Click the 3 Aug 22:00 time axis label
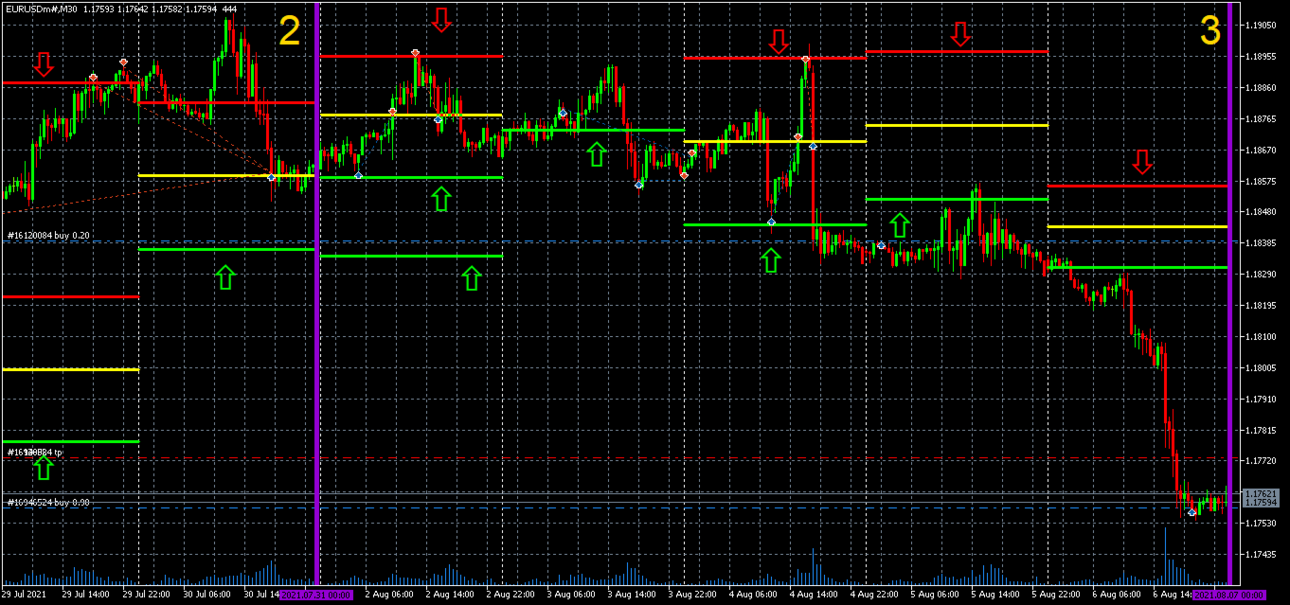Viewport: 1290px width, 605px height. point(694,595)
